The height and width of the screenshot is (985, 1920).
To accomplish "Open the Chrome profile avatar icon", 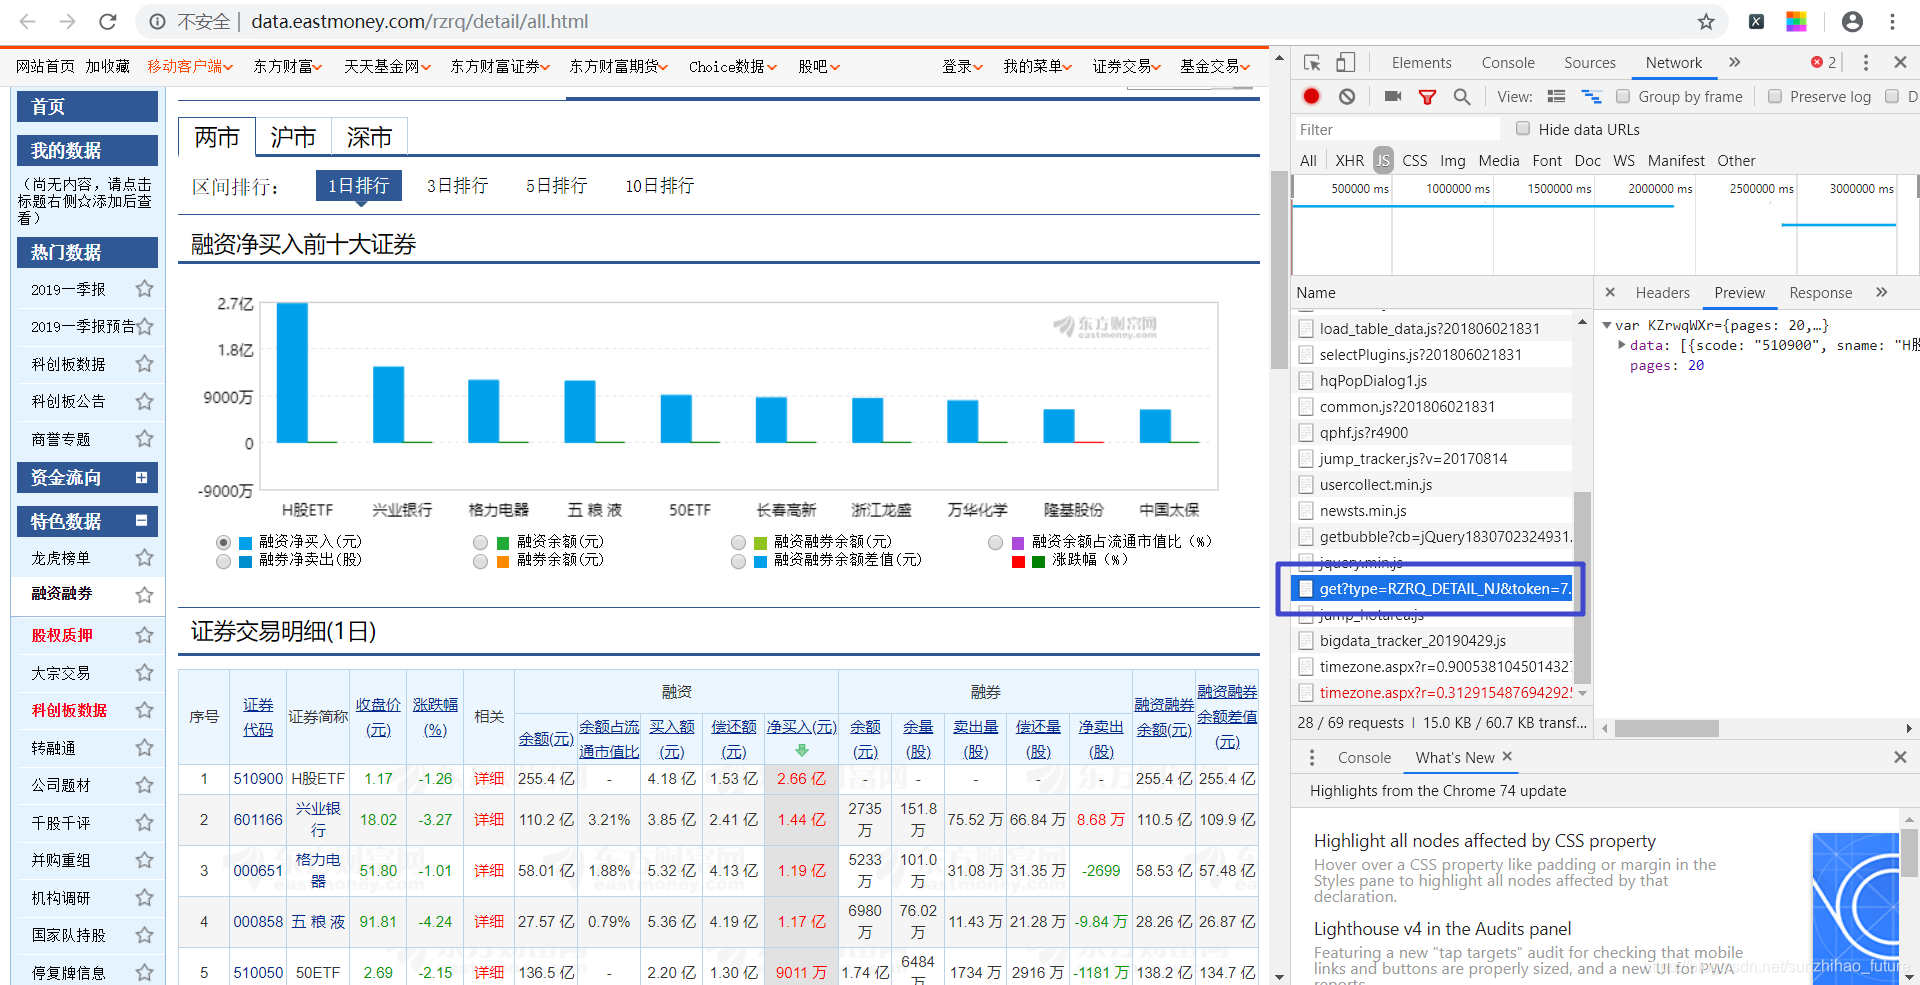I will click(1852, 21).
